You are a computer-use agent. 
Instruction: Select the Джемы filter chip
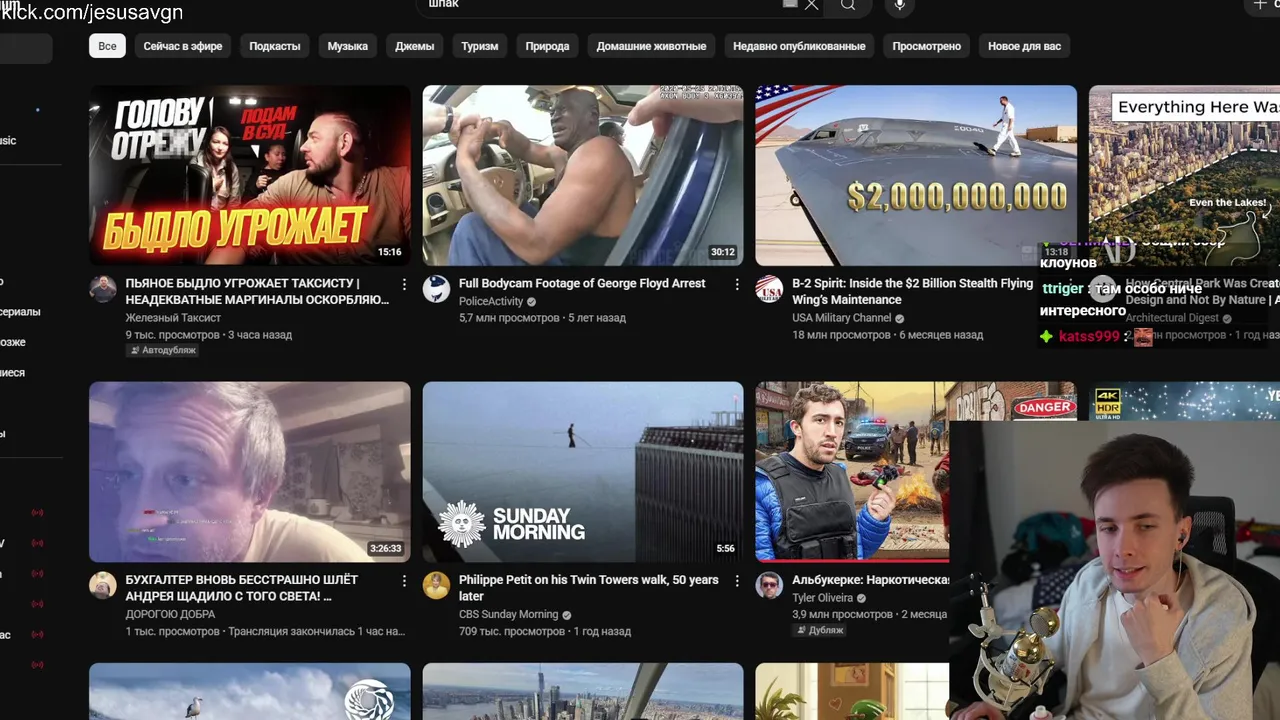coord(415,46)
